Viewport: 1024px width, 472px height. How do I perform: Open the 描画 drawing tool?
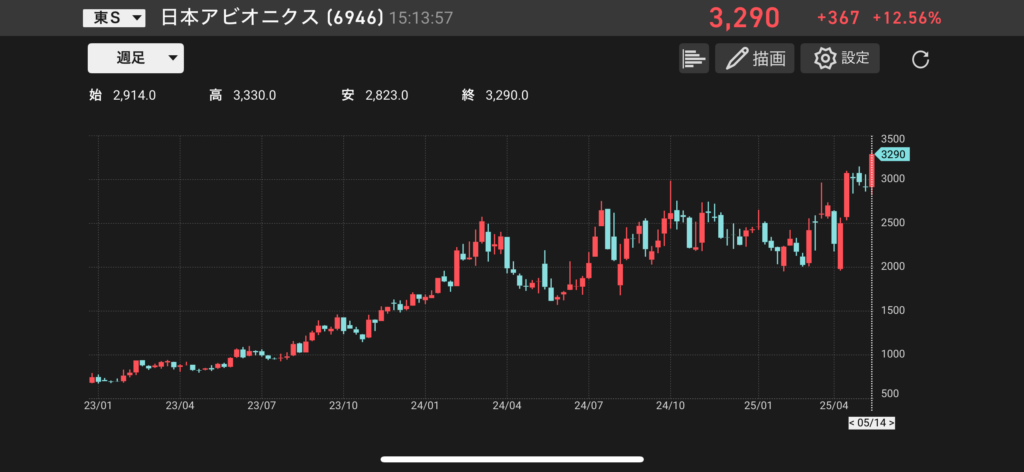pyautogui.click(x=754, y=58)
